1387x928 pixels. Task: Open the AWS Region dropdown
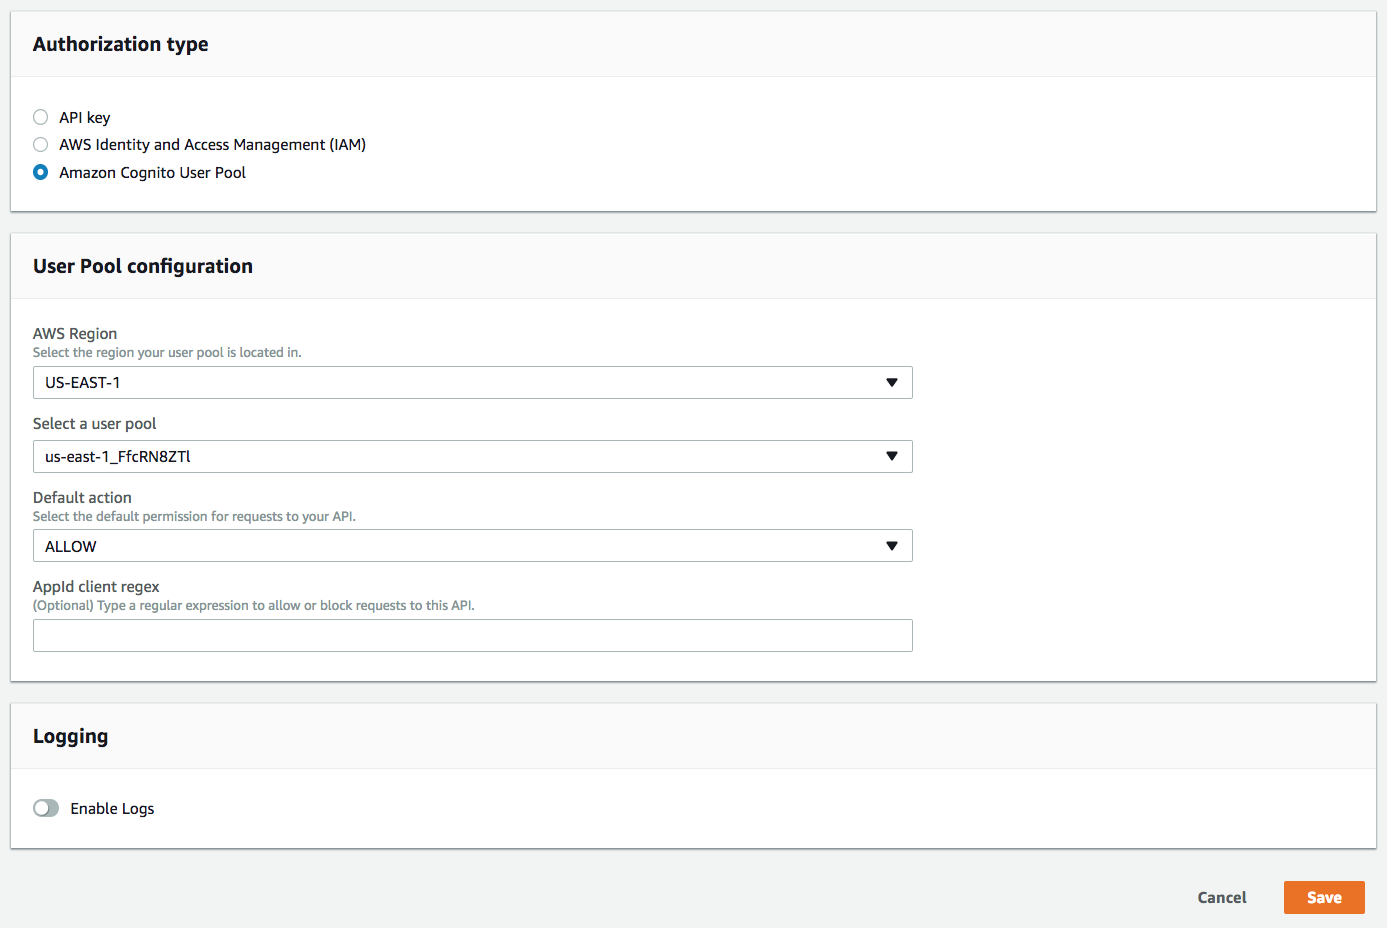[x=472, y=382]
